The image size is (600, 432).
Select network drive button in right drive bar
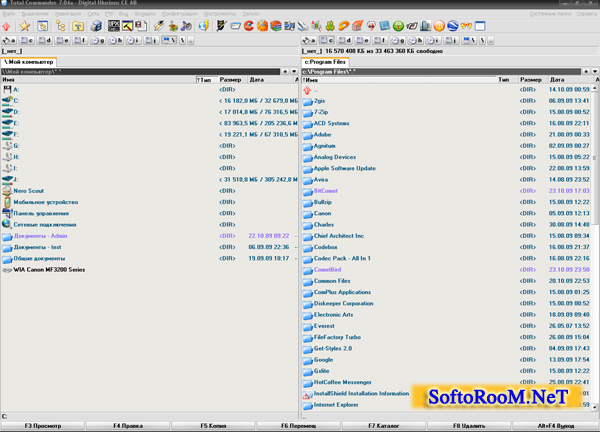click(469, 40)
